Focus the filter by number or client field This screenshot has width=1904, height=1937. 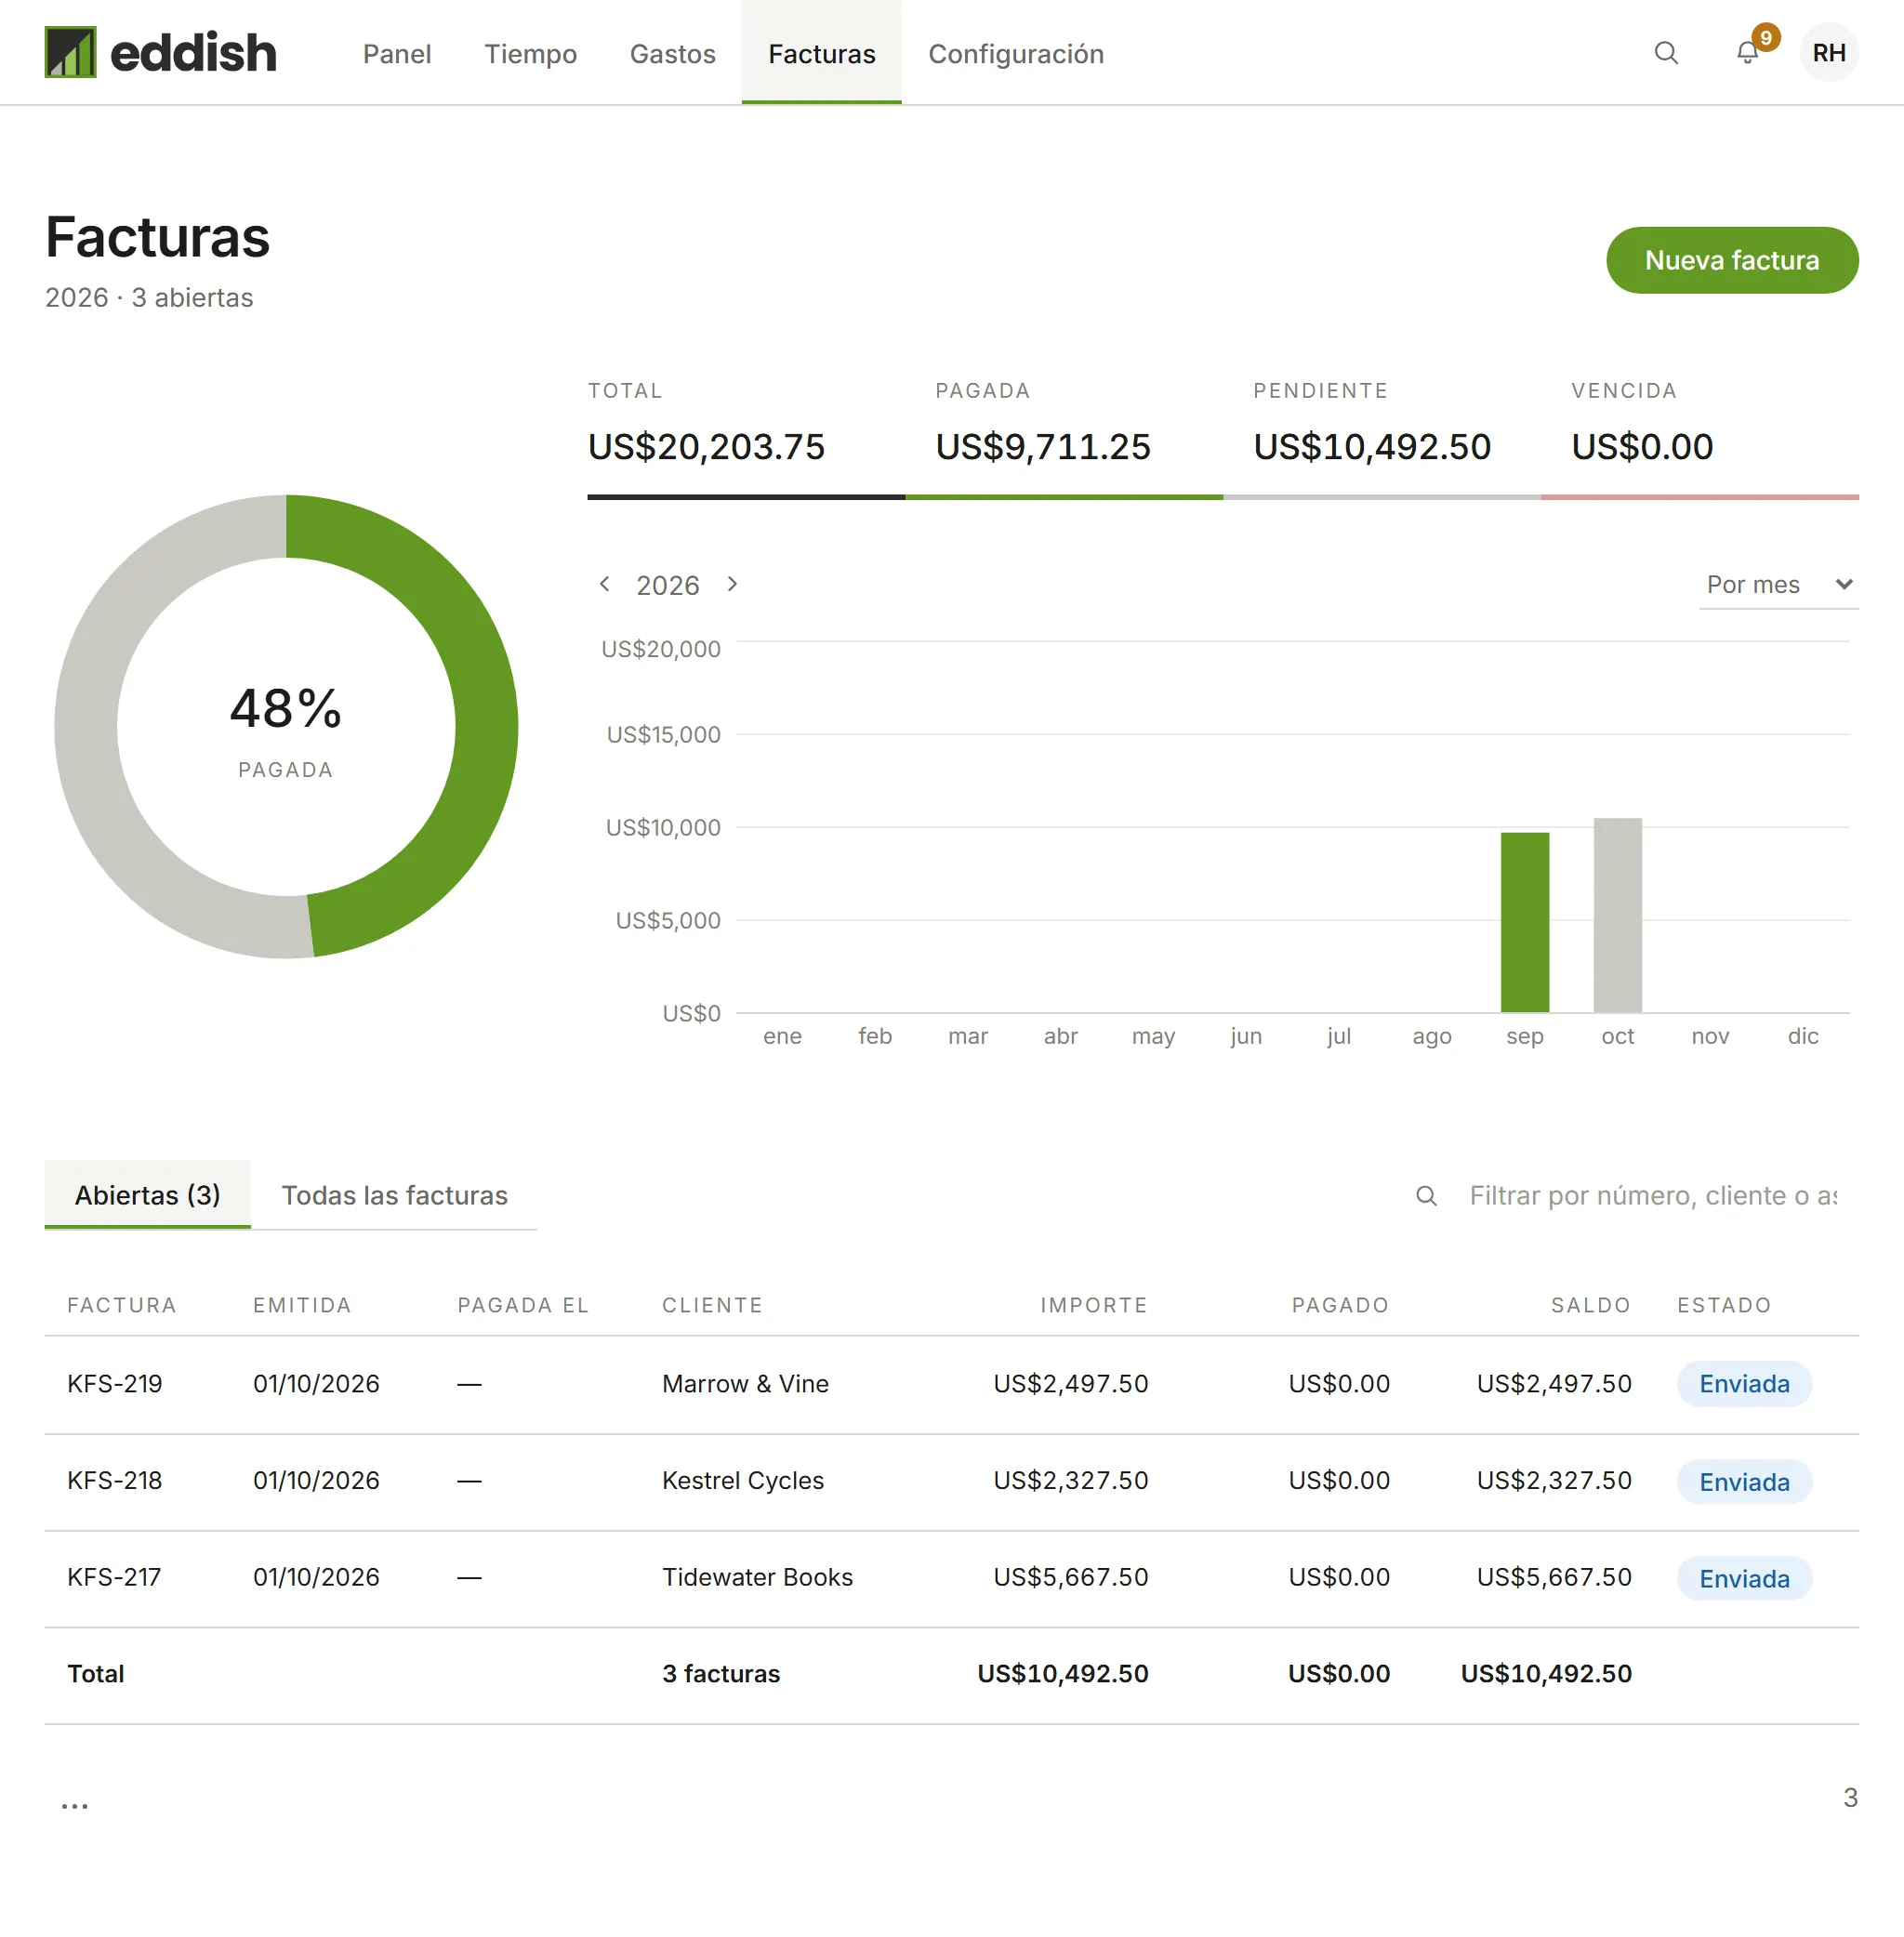pos(1652,1196)
